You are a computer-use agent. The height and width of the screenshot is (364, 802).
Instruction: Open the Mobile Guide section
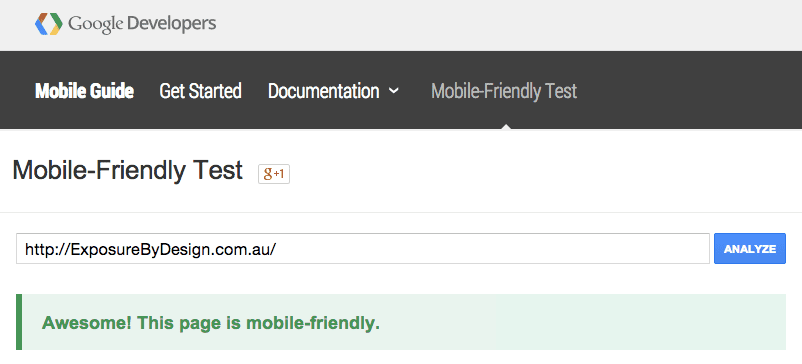tap(84, 91)
